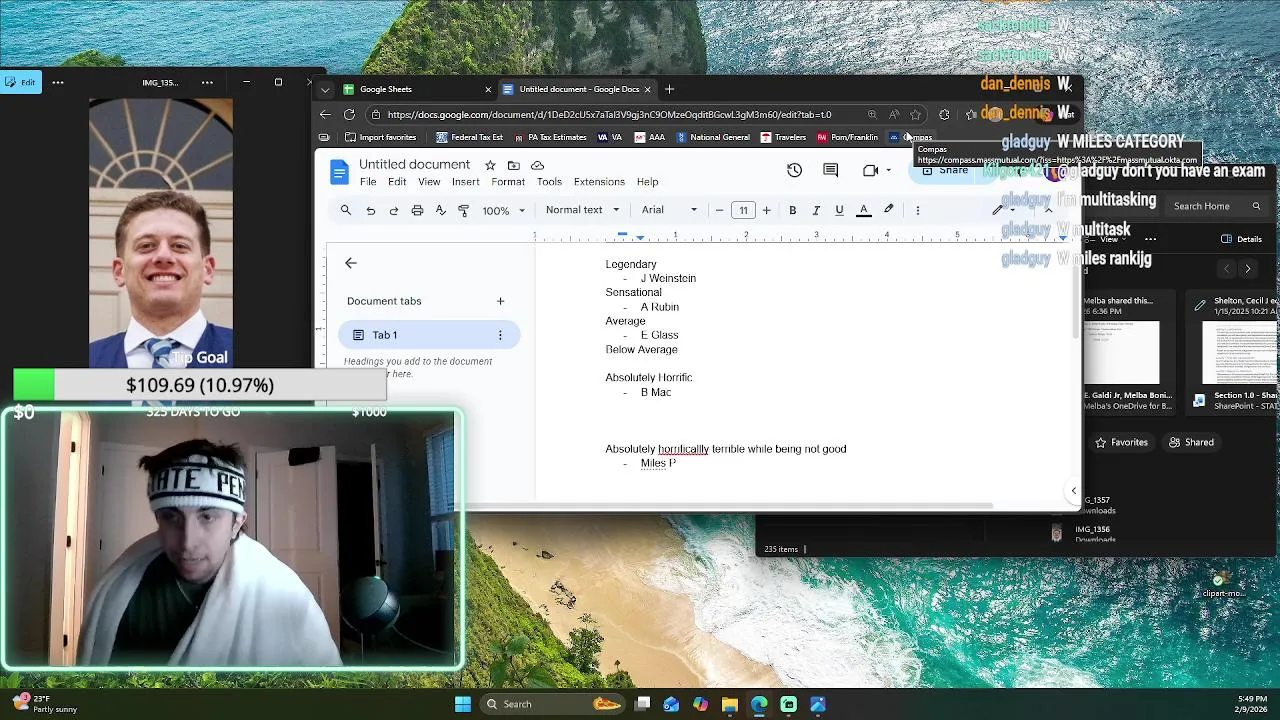Increase font size with plus button
The height and width of the screenshot is (720, 1280).
pyautogui.click(x=766, y=210)
